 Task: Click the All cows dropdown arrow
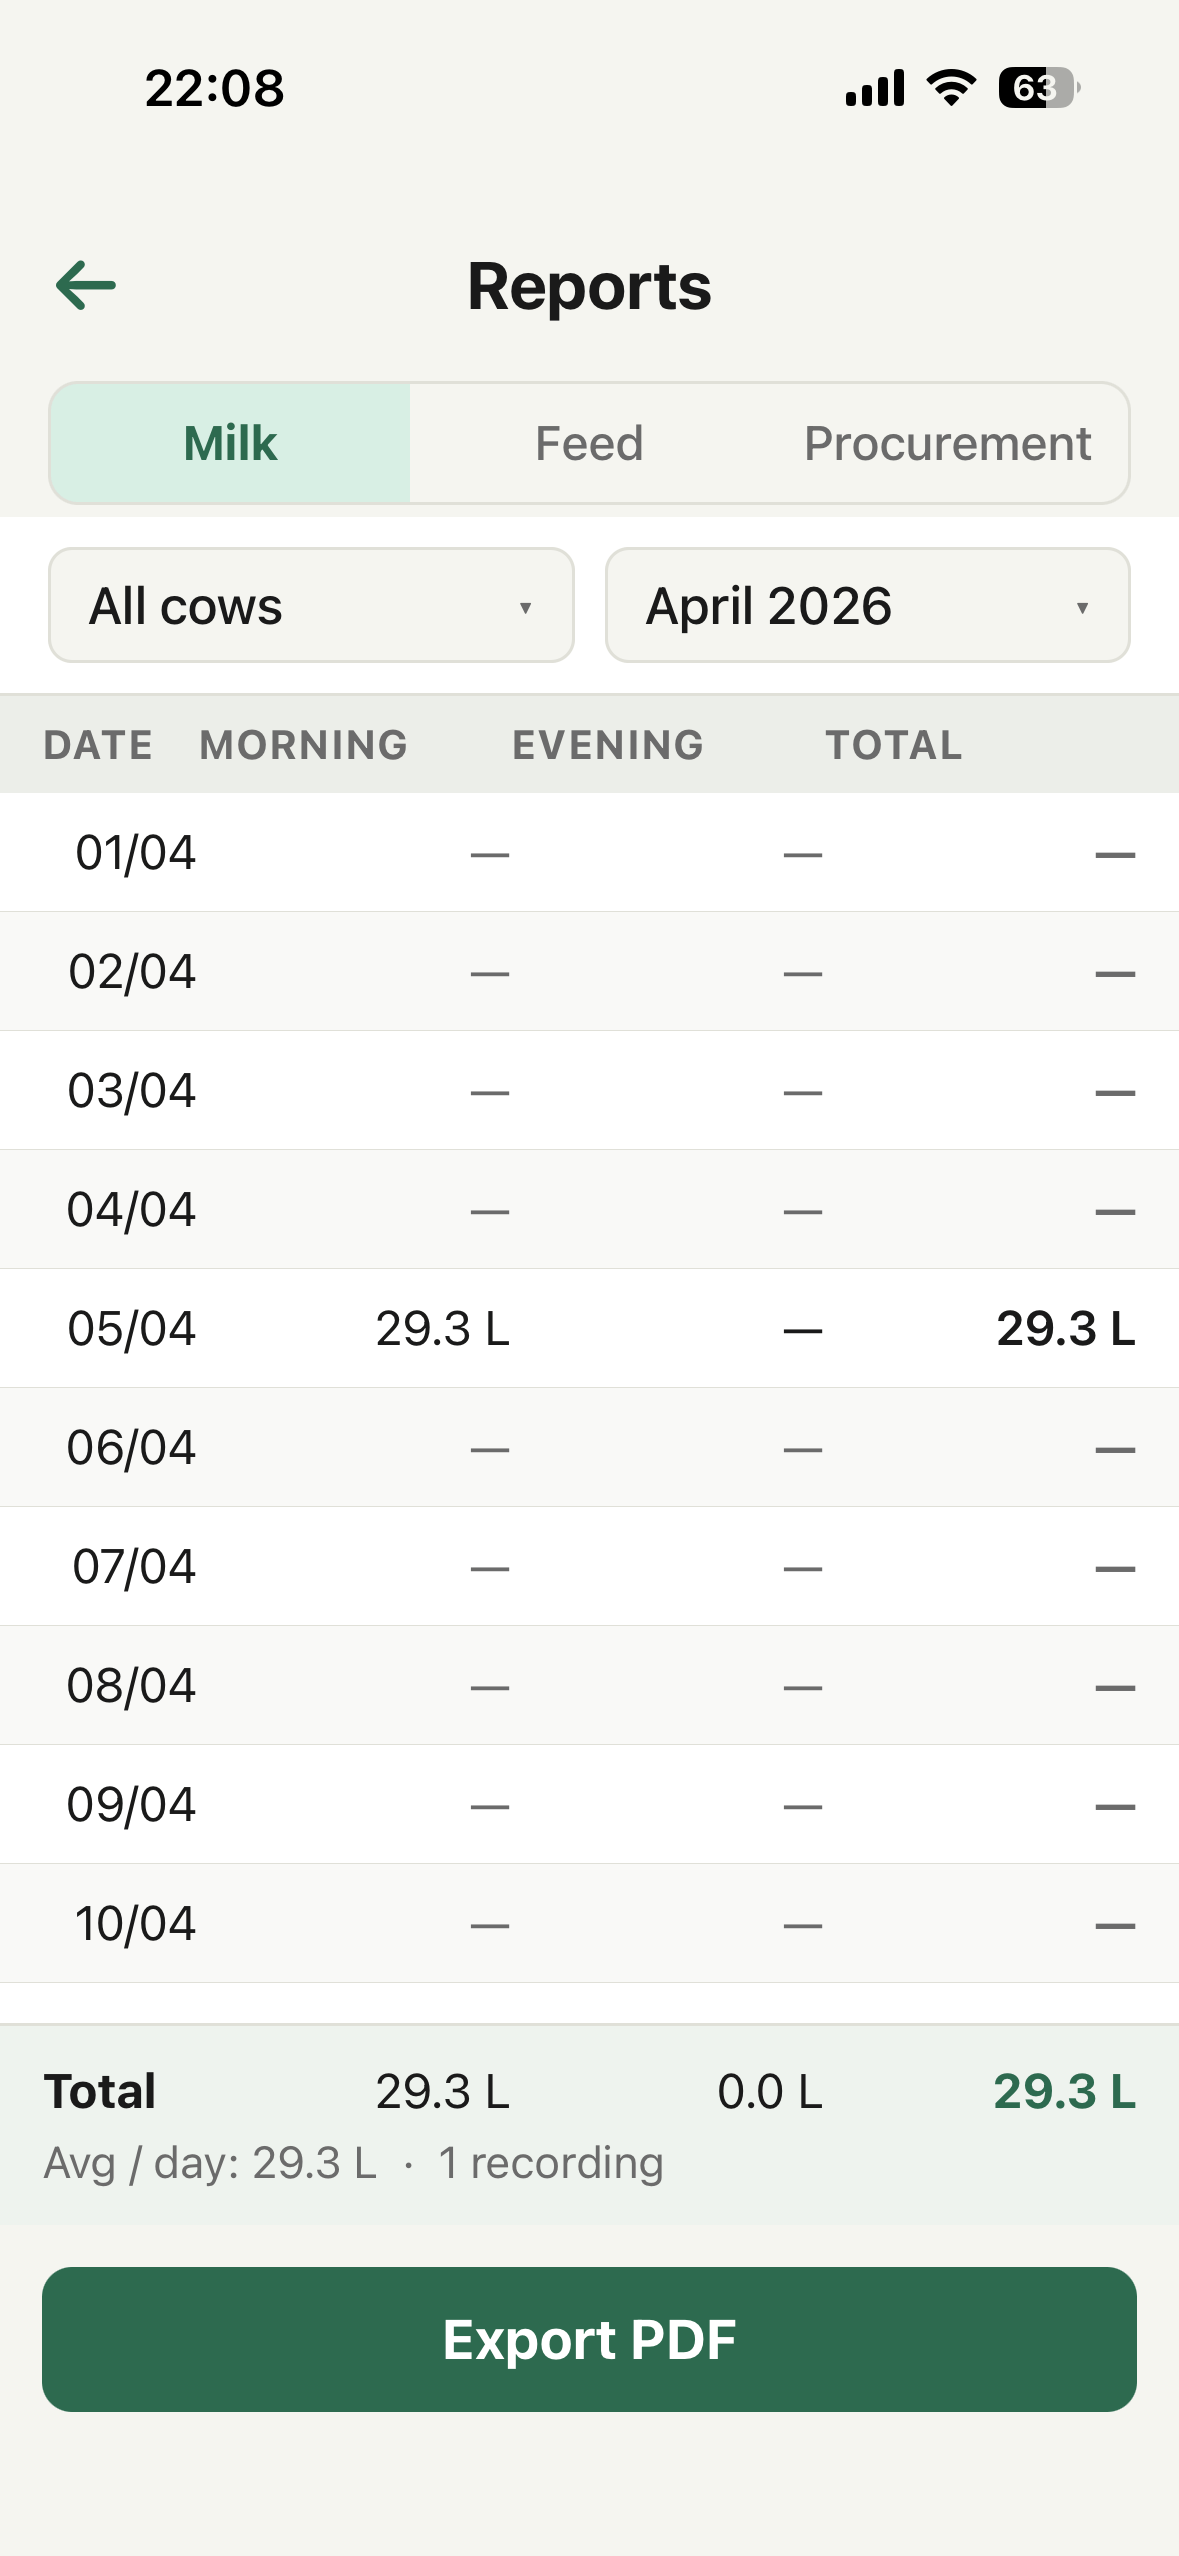525,608
